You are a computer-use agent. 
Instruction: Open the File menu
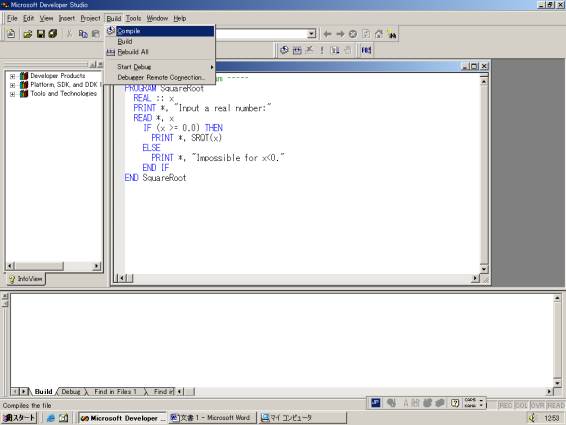(x=12, y=18)
